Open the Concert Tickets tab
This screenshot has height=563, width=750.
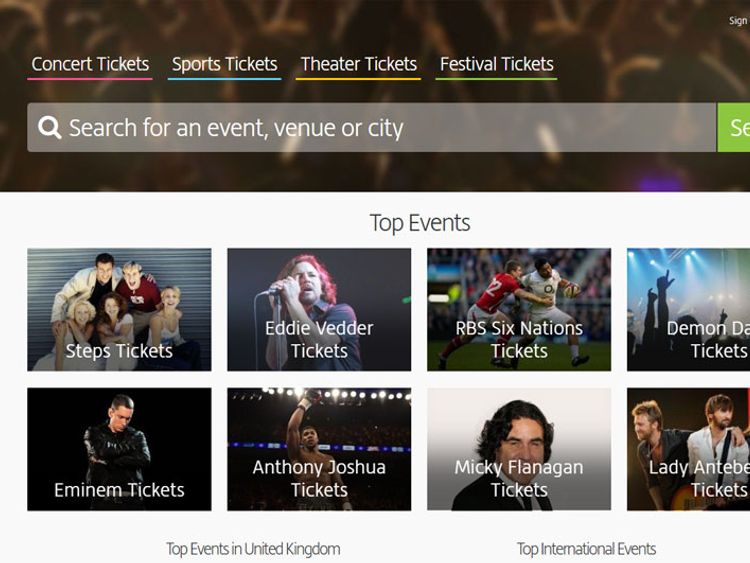pos(90,64)
